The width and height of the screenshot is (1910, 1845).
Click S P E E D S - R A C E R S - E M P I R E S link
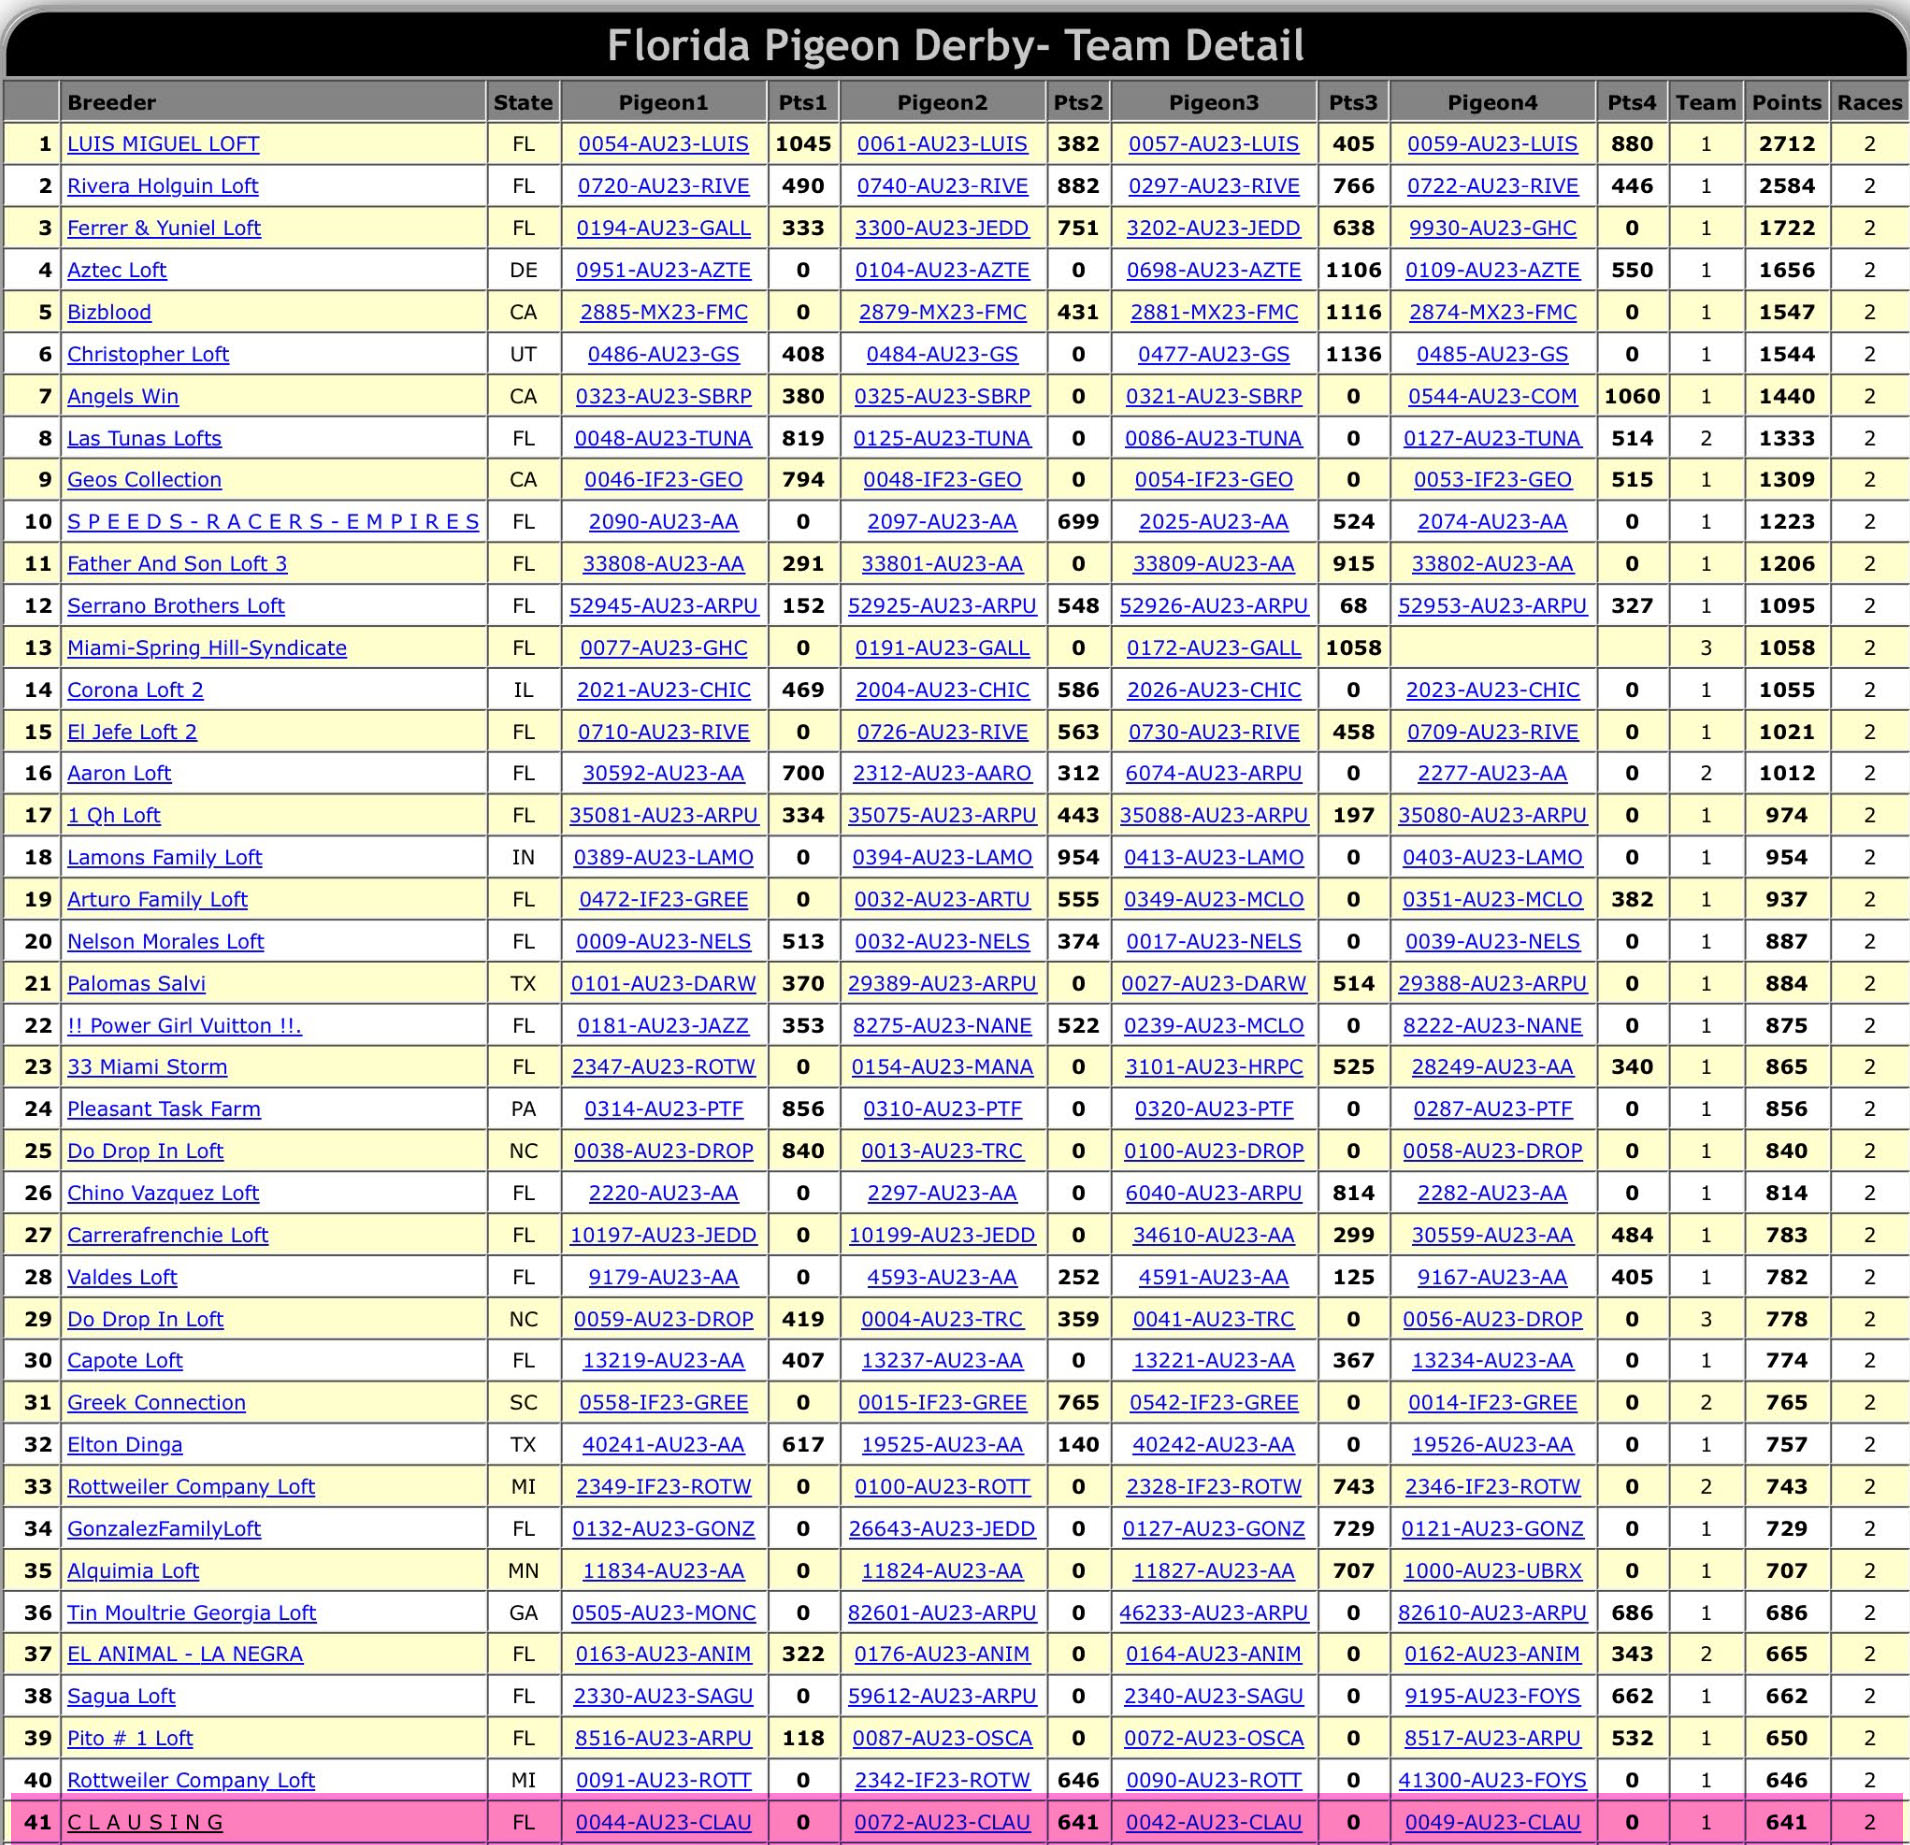coord(273,521)
